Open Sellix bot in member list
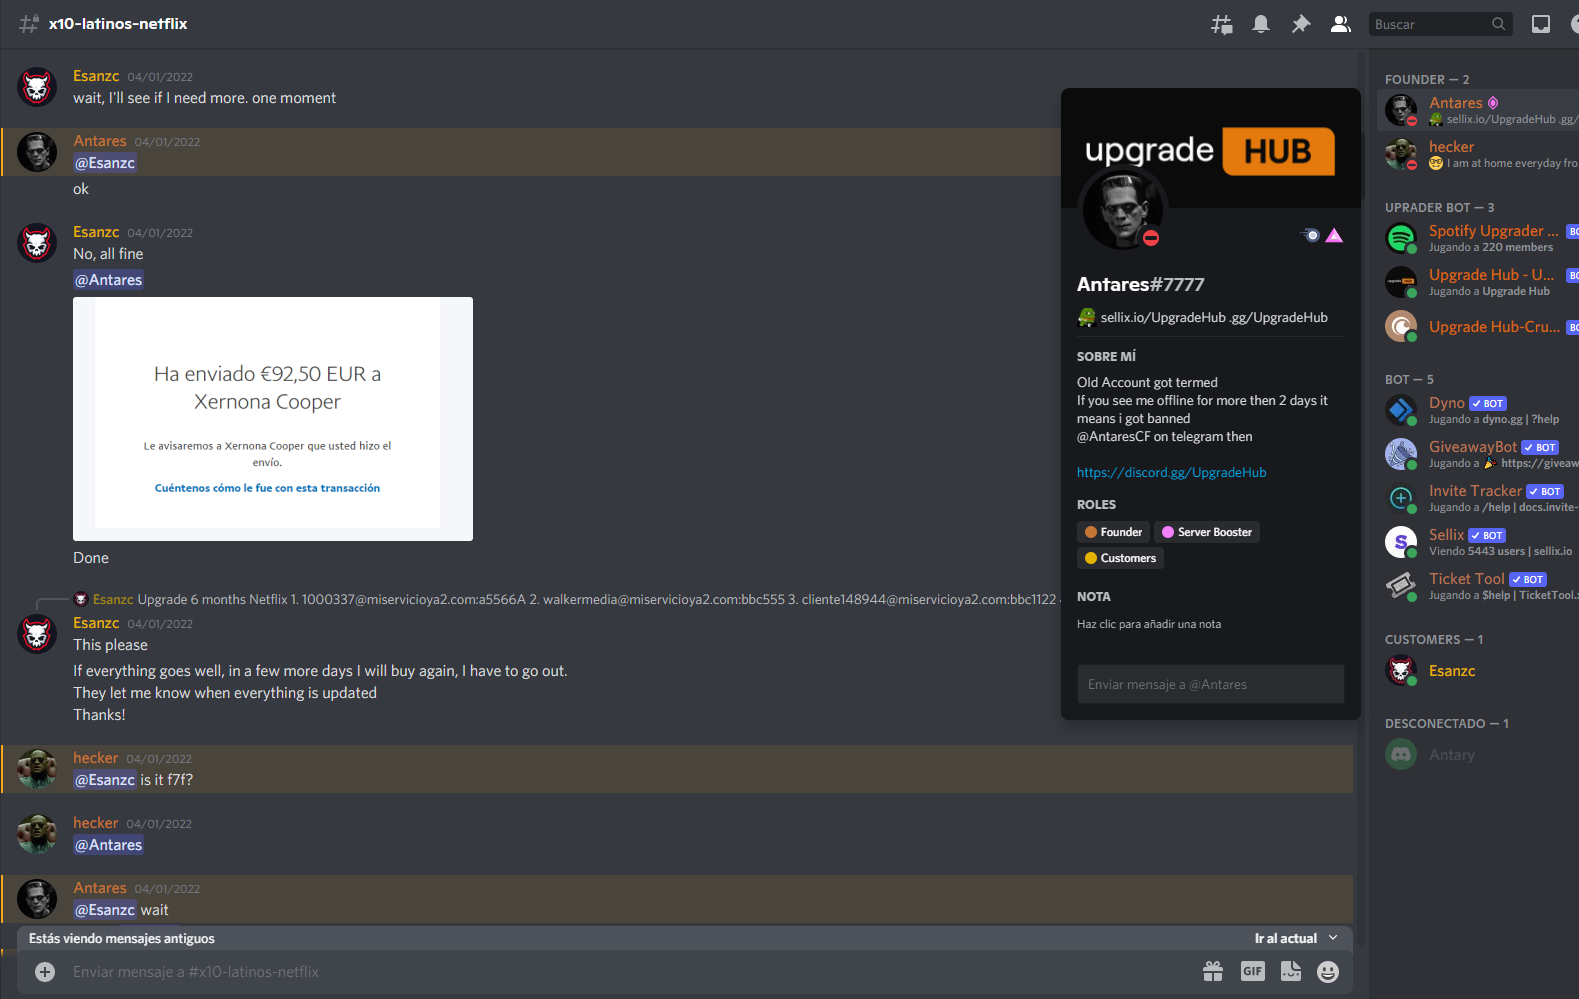The height and width of the screenshot is (999, 1579). 1478,542
